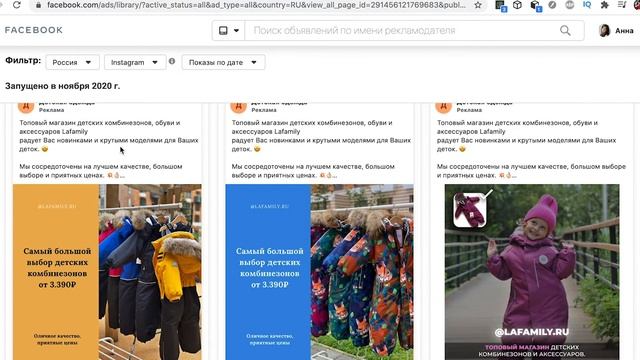Click the second ad's page avatar
This screenshot has height=360, width=640.
pos(238,107)
